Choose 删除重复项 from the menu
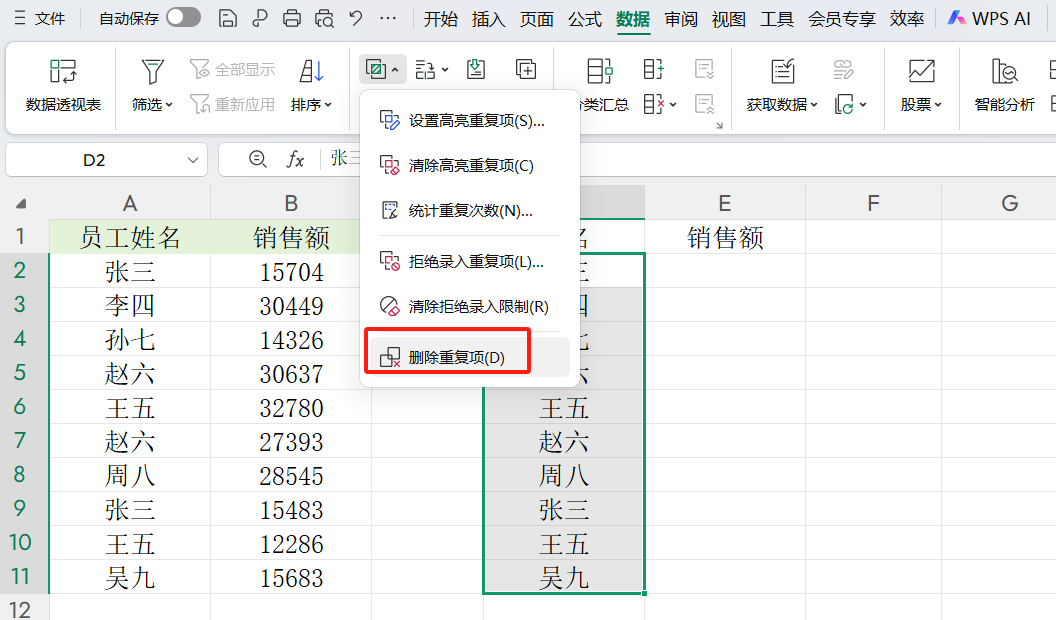1056x620 pixels. click(446, 352)
